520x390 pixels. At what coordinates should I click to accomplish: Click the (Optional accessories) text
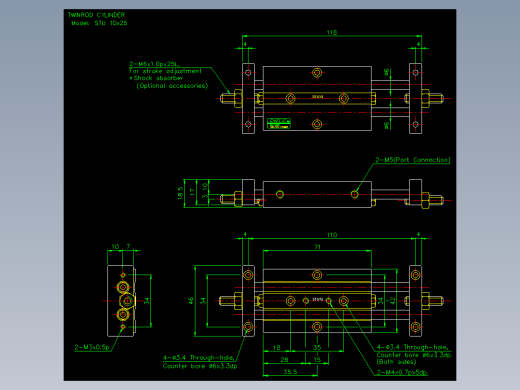[x=172, y=86]
